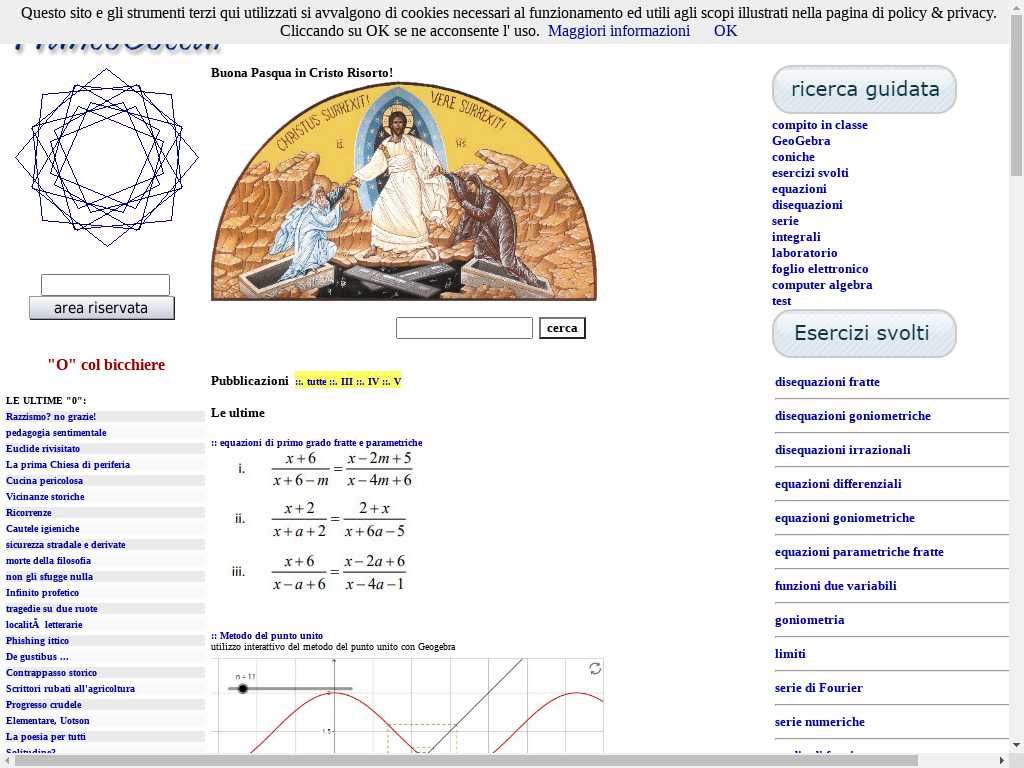Open esercizi svolti topic link

(810, 172)
